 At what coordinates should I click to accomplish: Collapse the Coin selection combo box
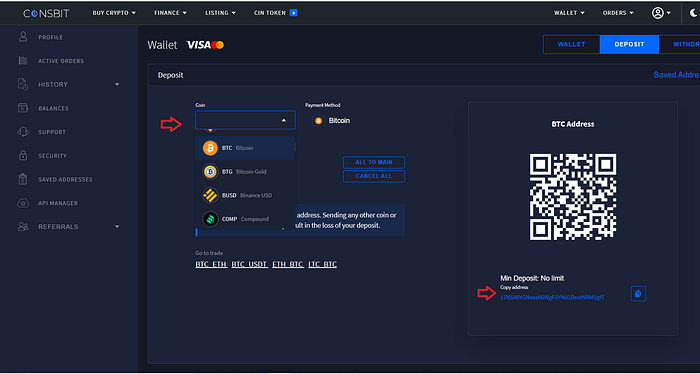[x=245, y=120]
